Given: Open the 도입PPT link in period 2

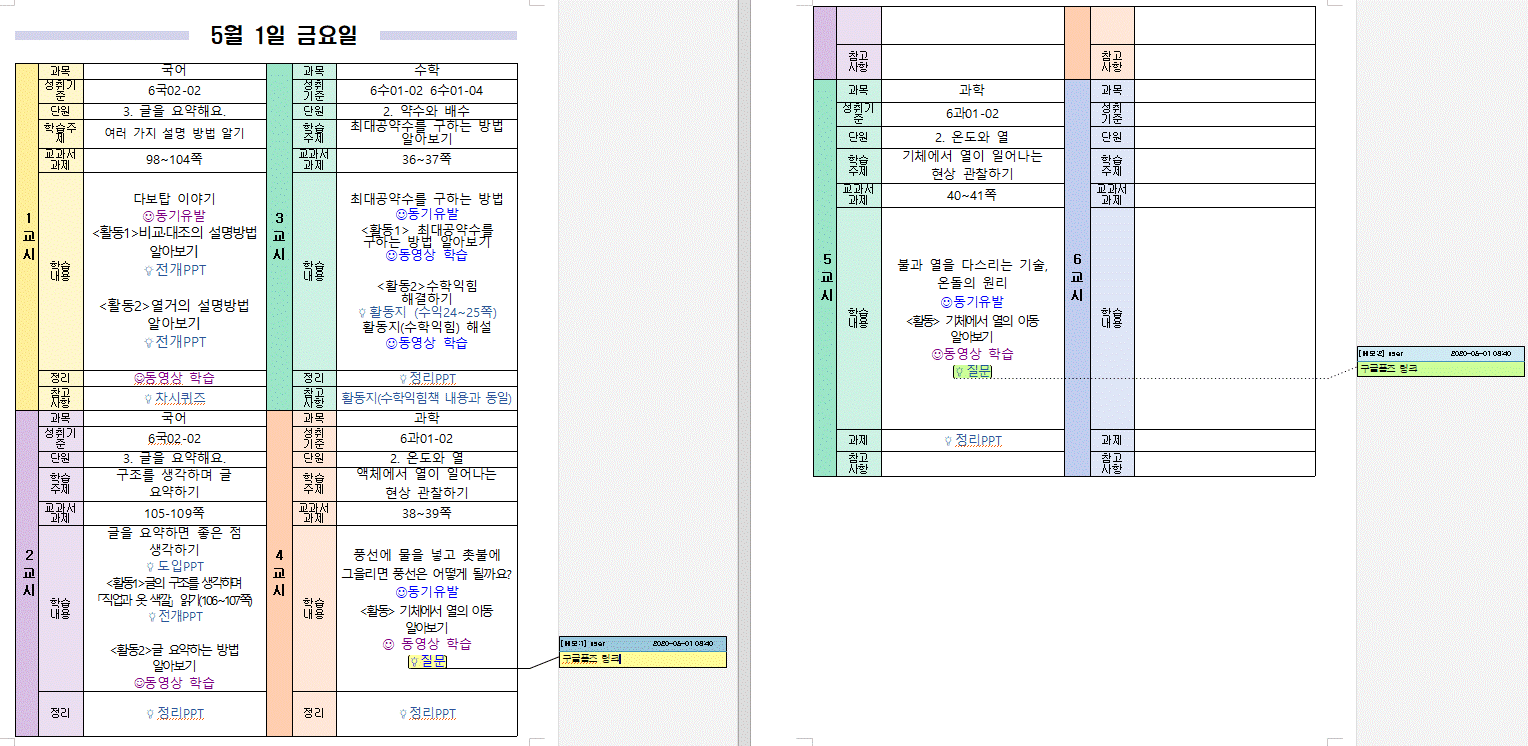Looking at the screenshot, I should tap(175, 567).
